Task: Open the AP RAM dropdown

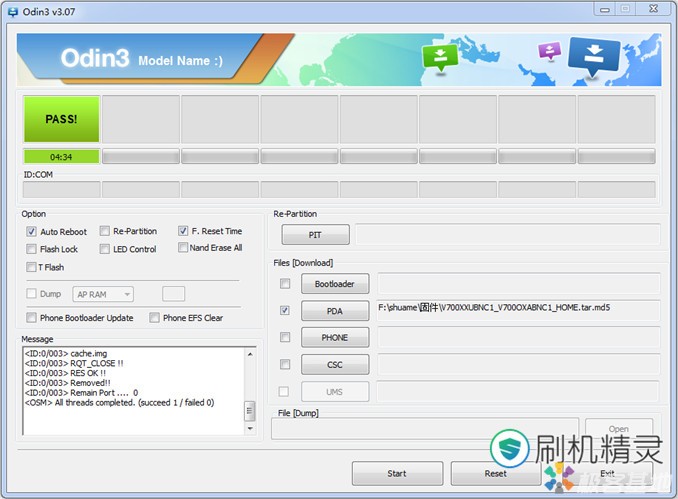Action: pyautogui.click(x=103, y=294)
